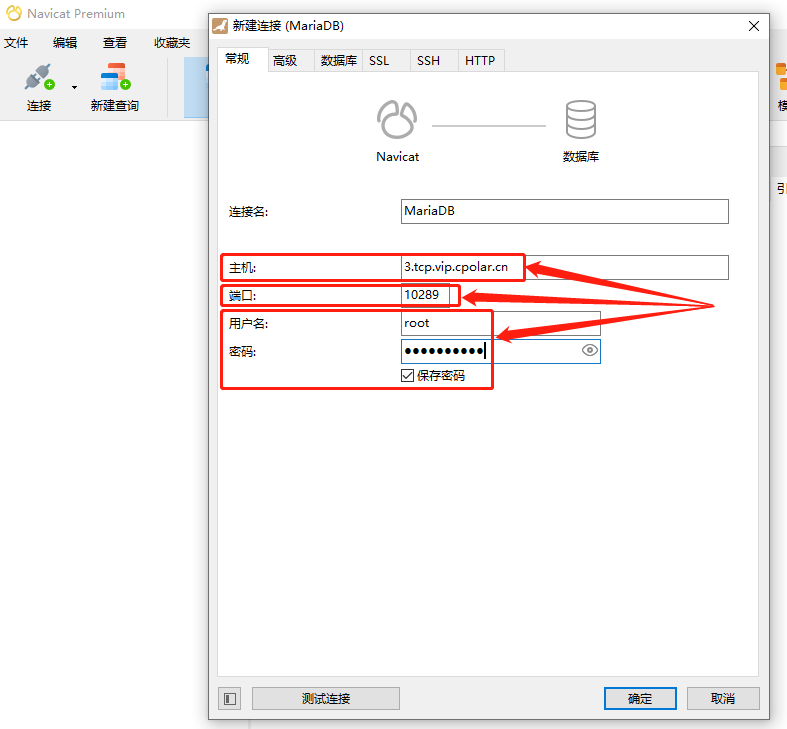The height and width of the screenshot is (729, 787).
Task: Click the panel layout icon bottom-left of dialog
Action: [x=230, y=698]
